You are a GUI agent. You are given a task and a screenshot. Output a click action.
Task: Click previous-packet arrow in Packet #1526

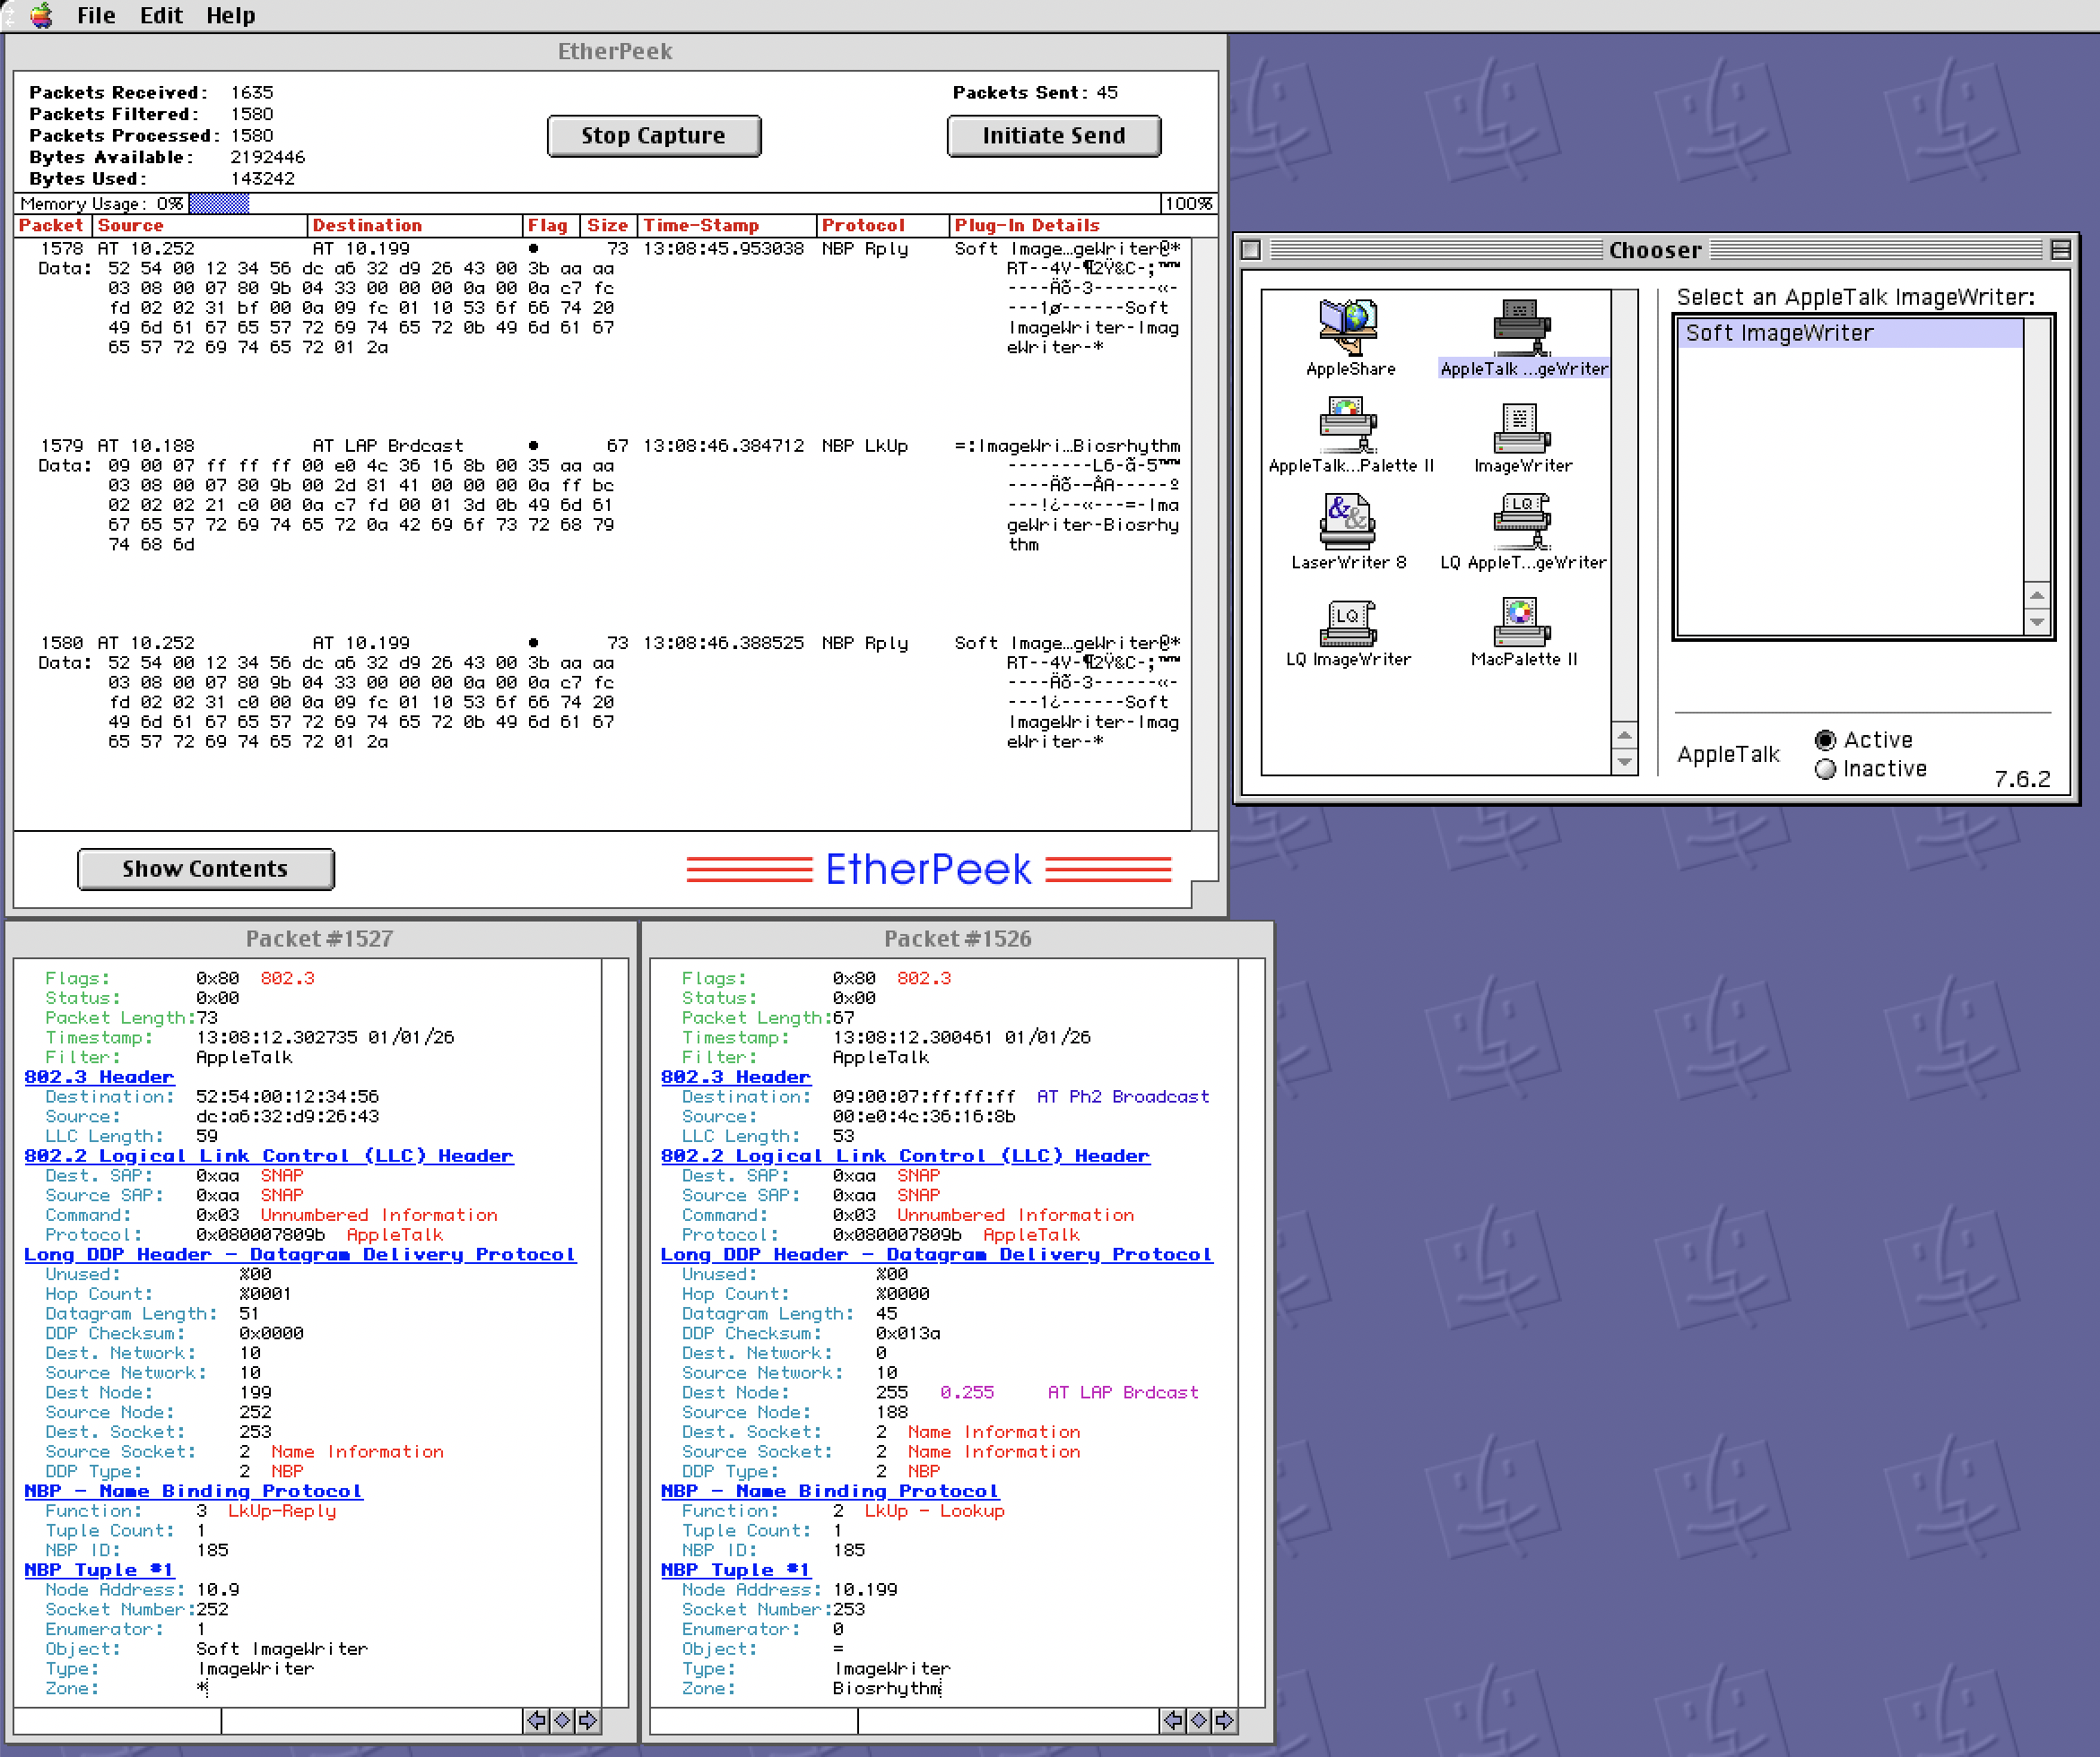click(1172, 1720)
